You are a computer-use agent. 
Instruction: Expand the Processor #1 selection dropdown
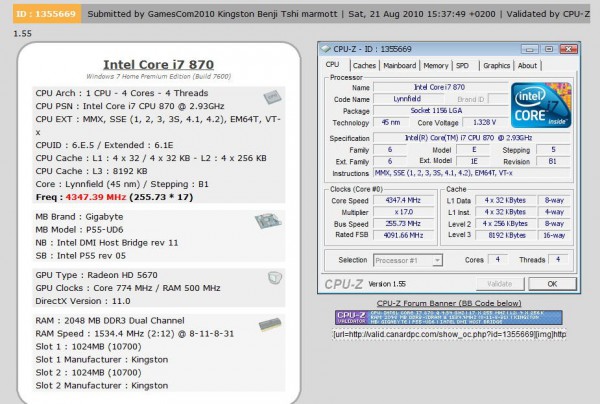[437, 261]
